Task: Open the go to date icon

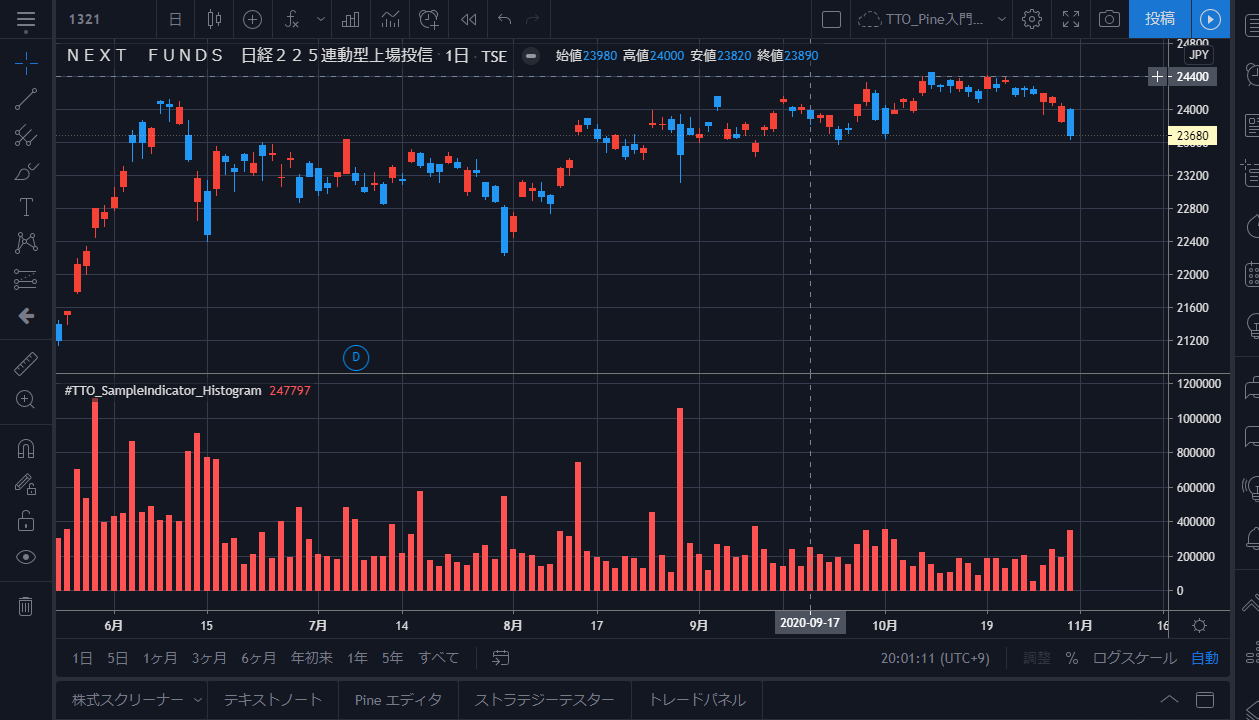Action: tap(501, 657)
